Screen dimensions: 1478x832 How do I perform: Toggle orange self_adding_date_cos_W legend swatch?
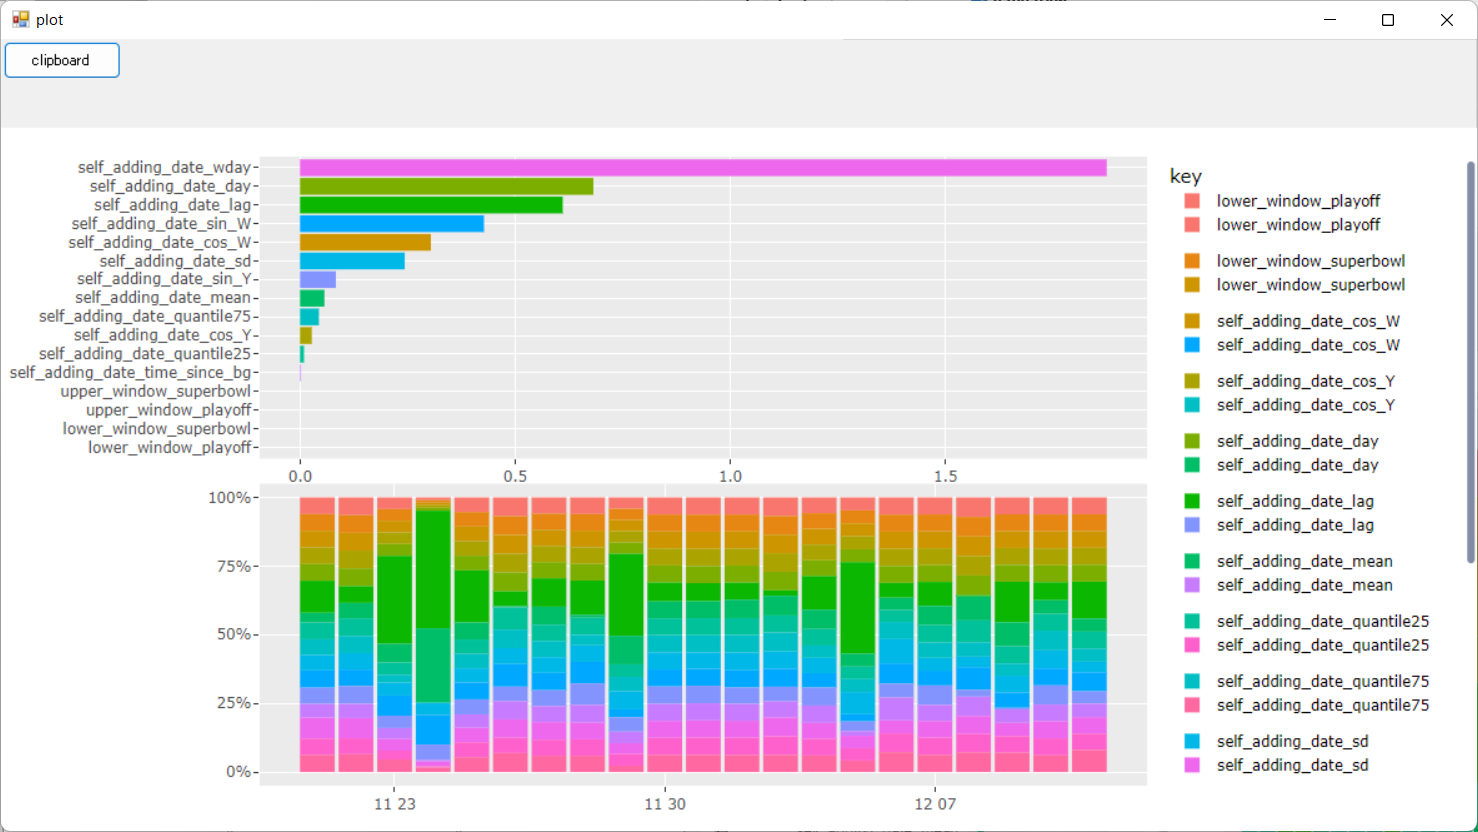tap(1192, 321)
